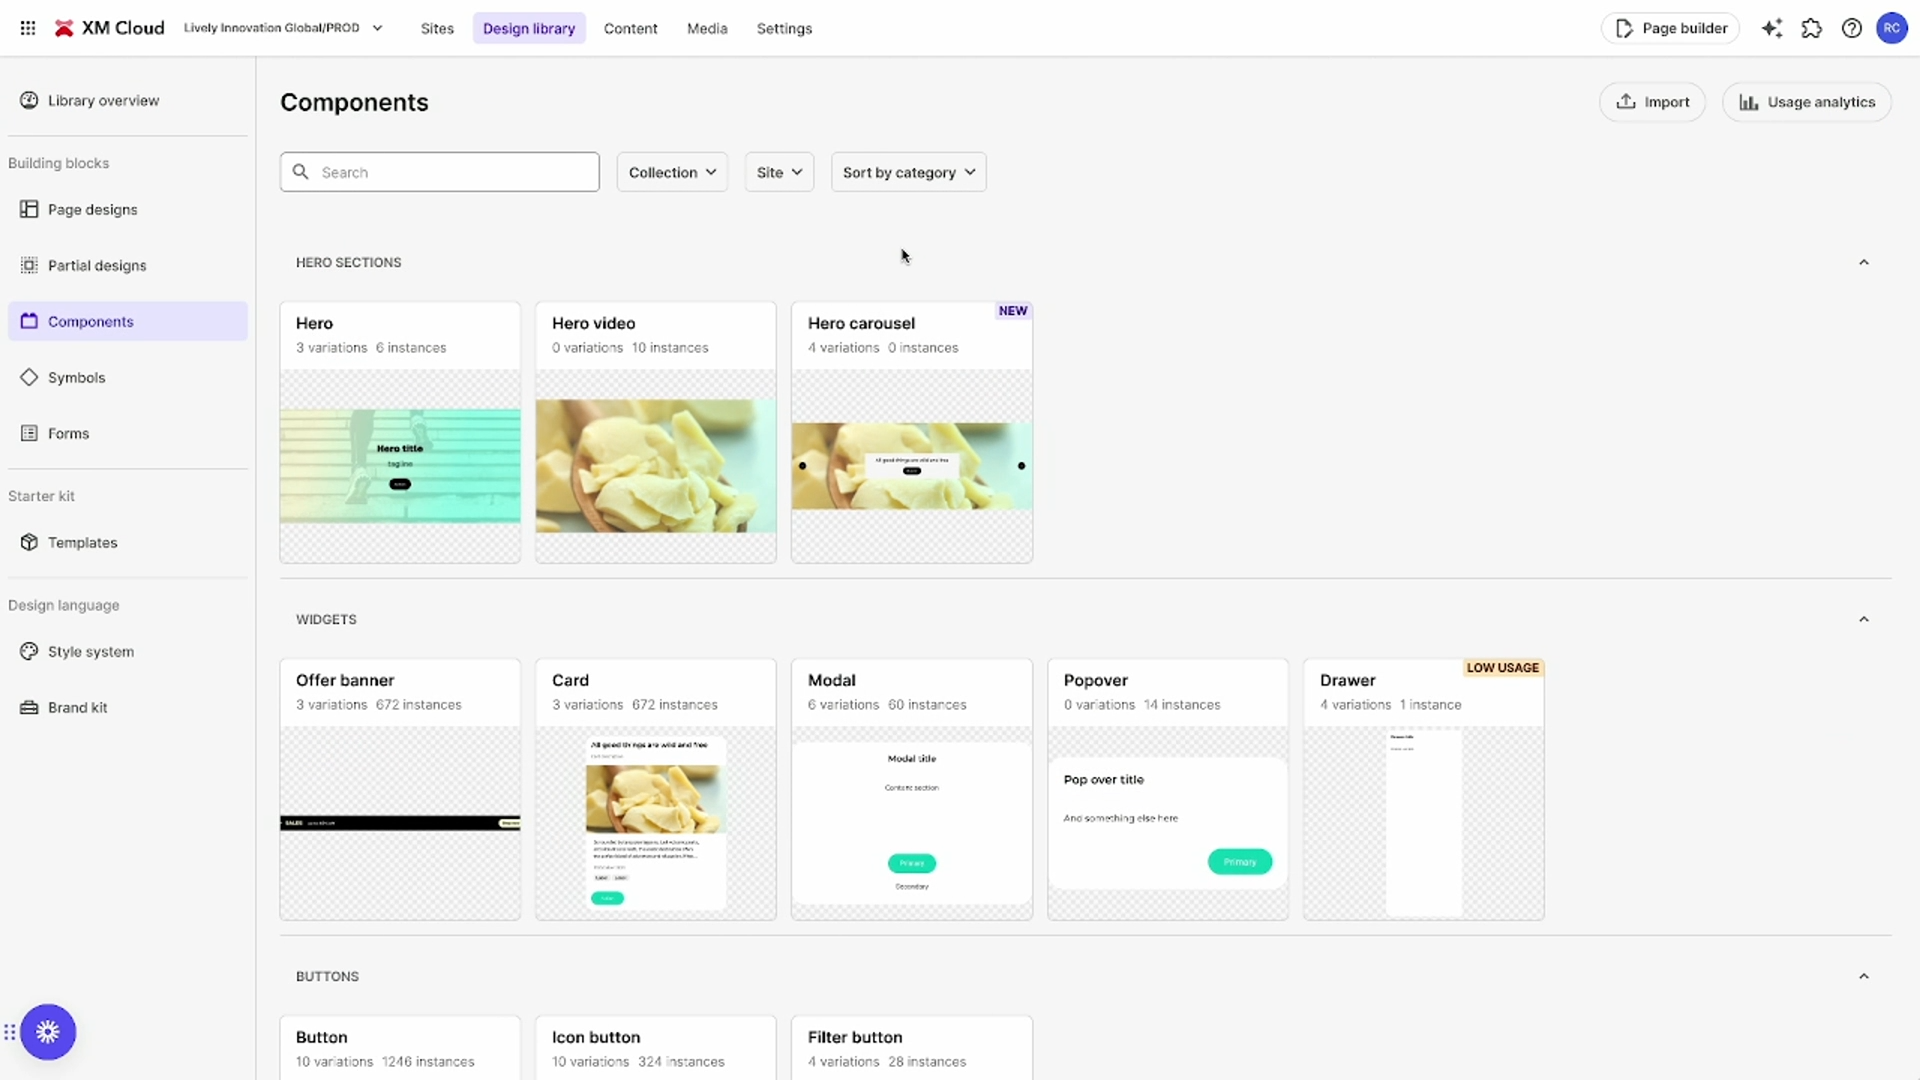Open the app launcher grid icon

point(28,28)
